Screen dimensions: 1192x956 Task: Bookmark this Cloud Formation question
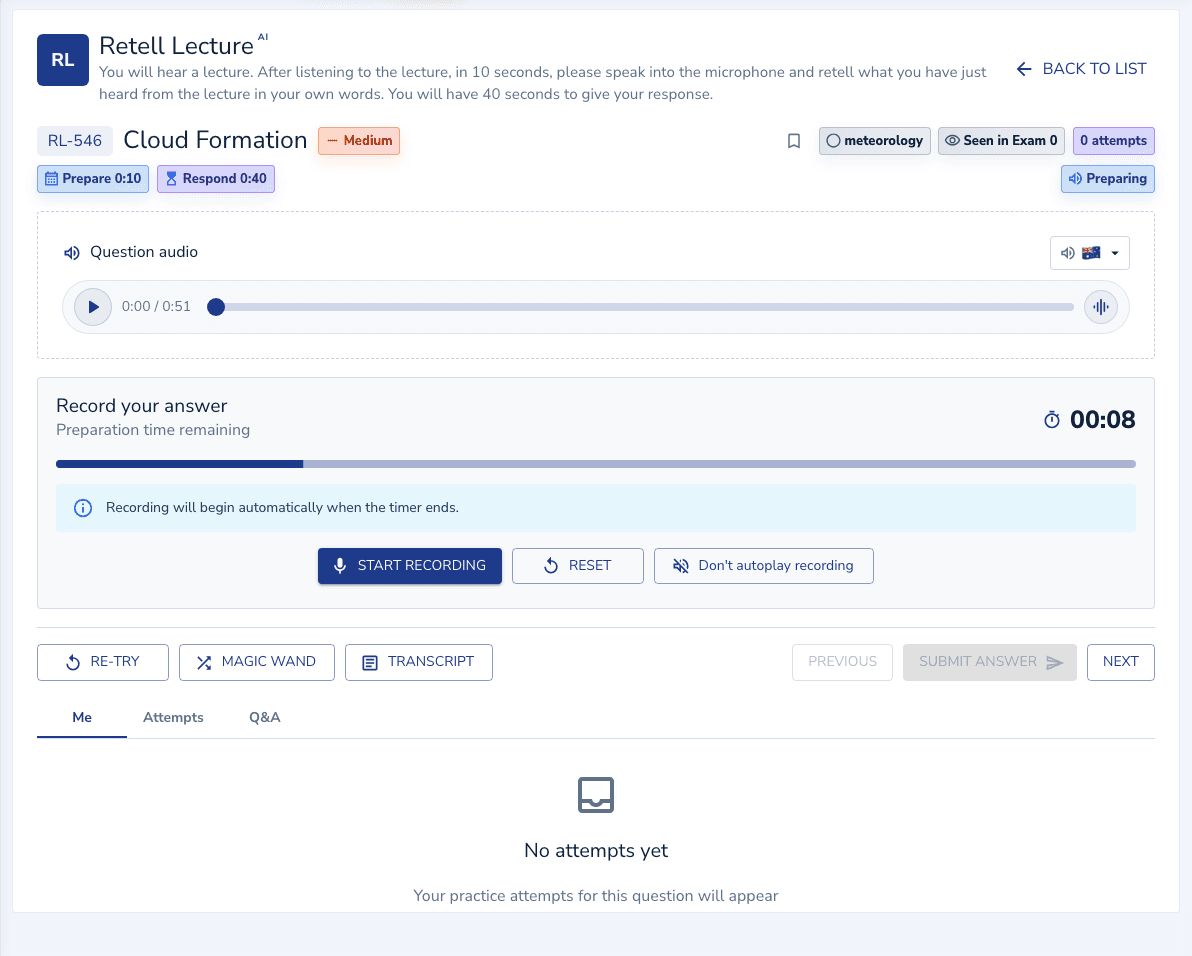[x=794, y=141]
